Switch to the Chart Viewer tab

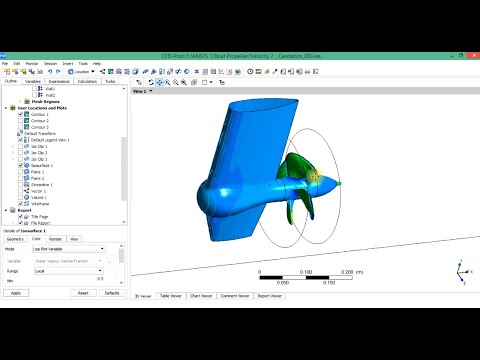point(201,296)
